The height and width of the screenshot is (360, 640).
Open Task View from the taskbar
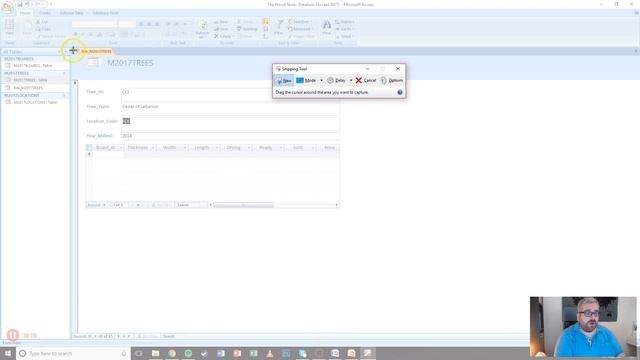click(139, 353)
